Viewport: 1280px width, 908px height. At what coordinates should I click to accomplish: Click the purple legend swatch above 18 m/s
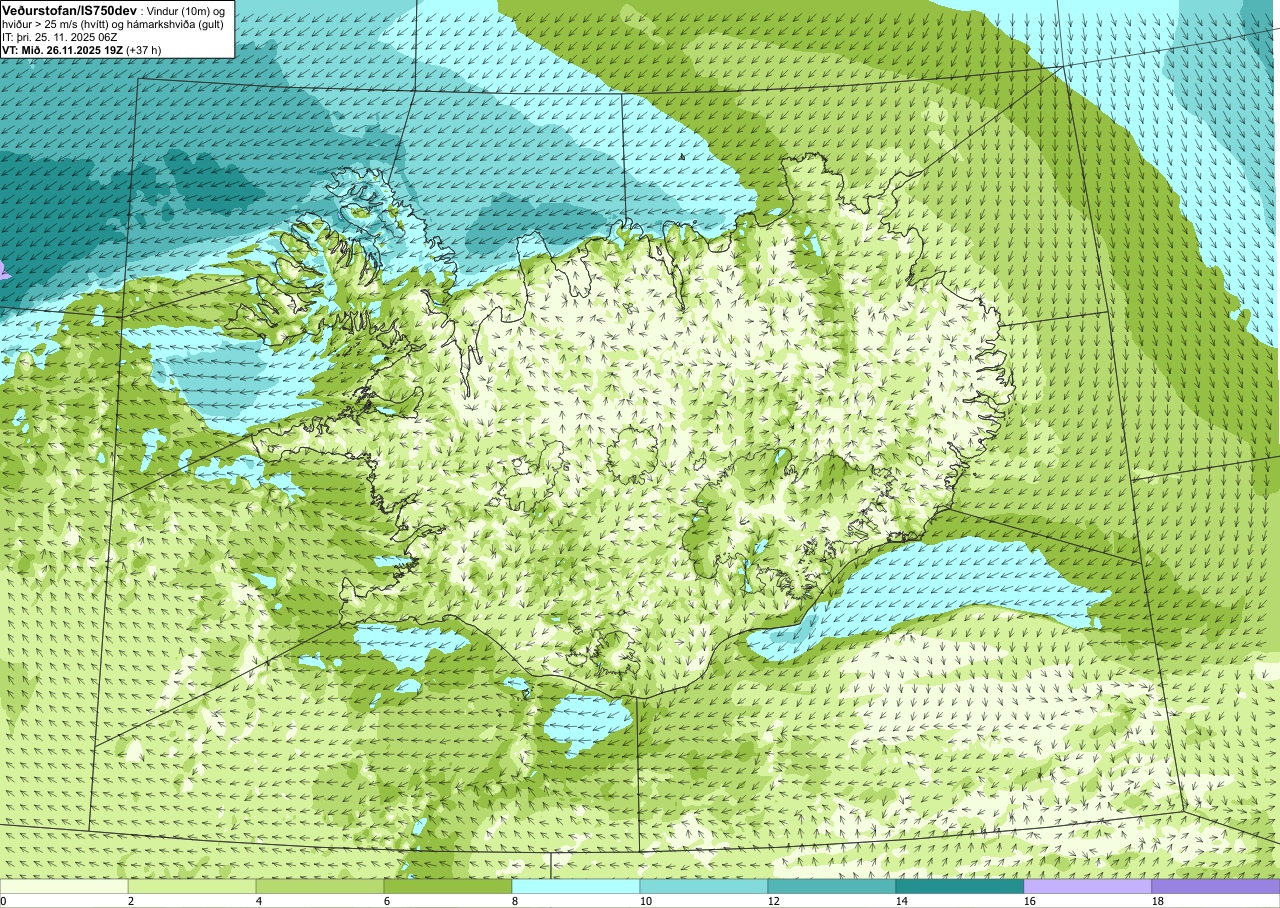click(1216, 886)
